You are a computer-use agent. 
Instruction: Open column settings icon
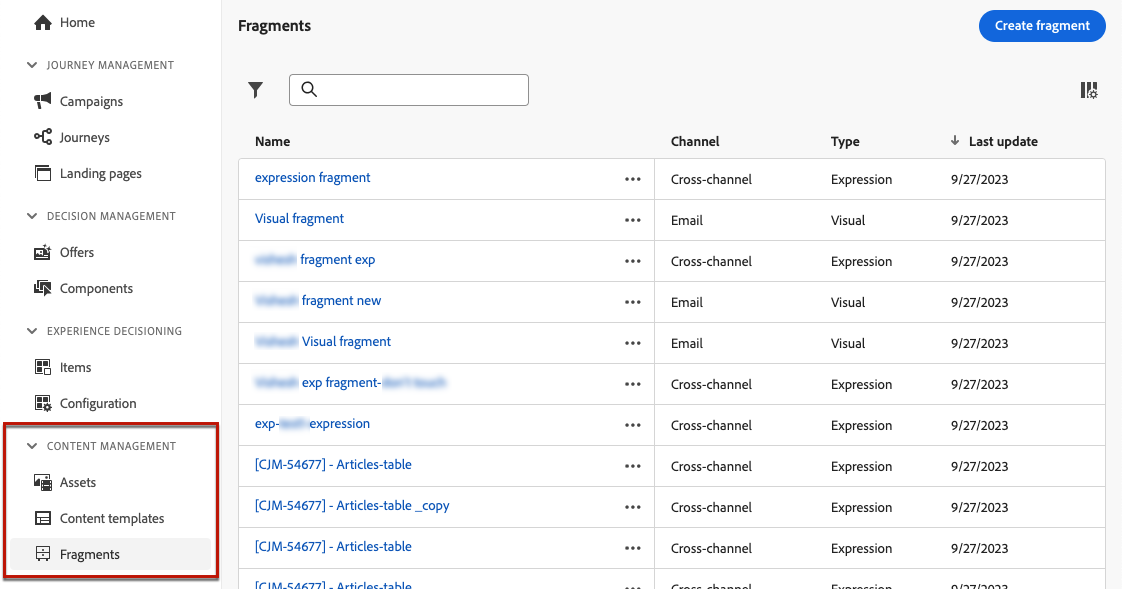pos(1089,90)
